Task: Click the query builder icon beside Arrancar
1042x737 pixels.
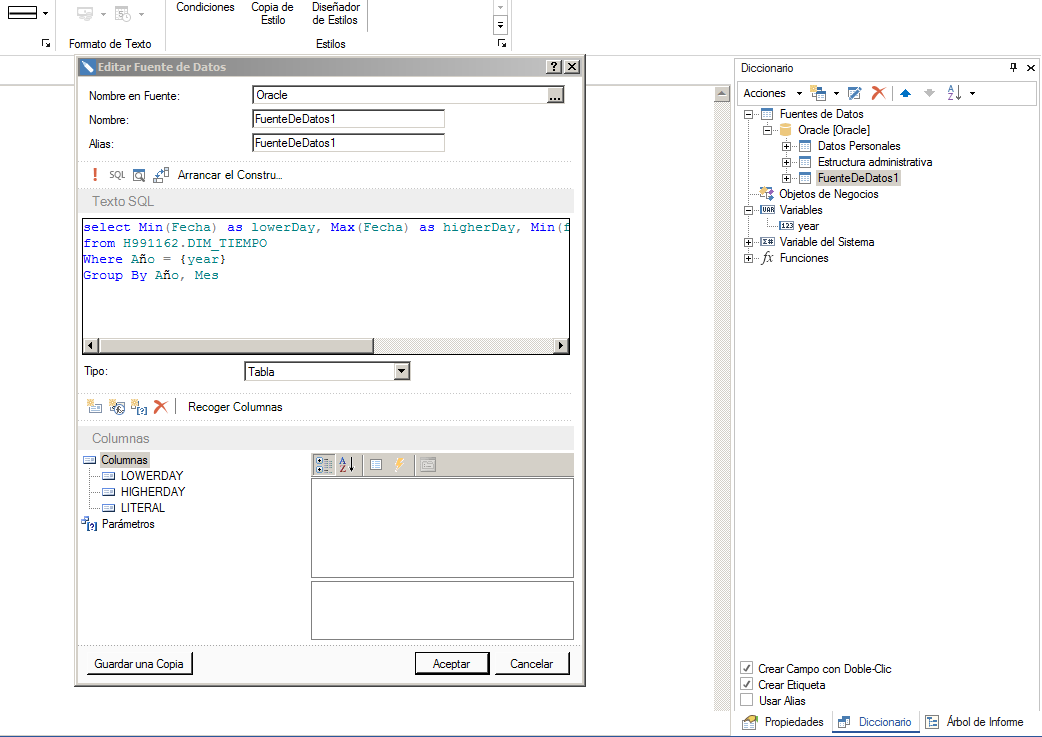Action: [161, 175]
